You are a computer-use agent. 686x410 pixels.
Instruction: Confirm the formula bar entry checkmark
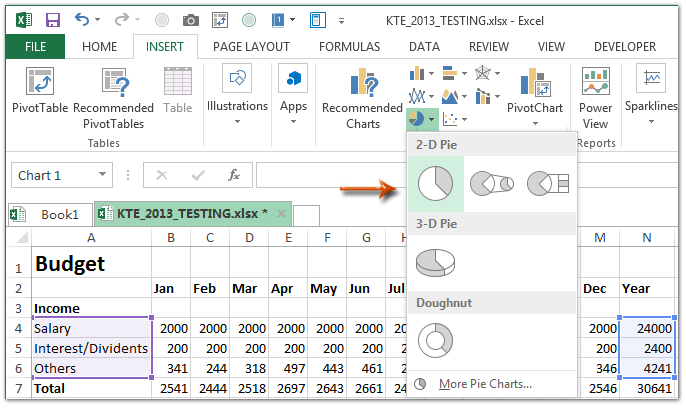point(198,175)
